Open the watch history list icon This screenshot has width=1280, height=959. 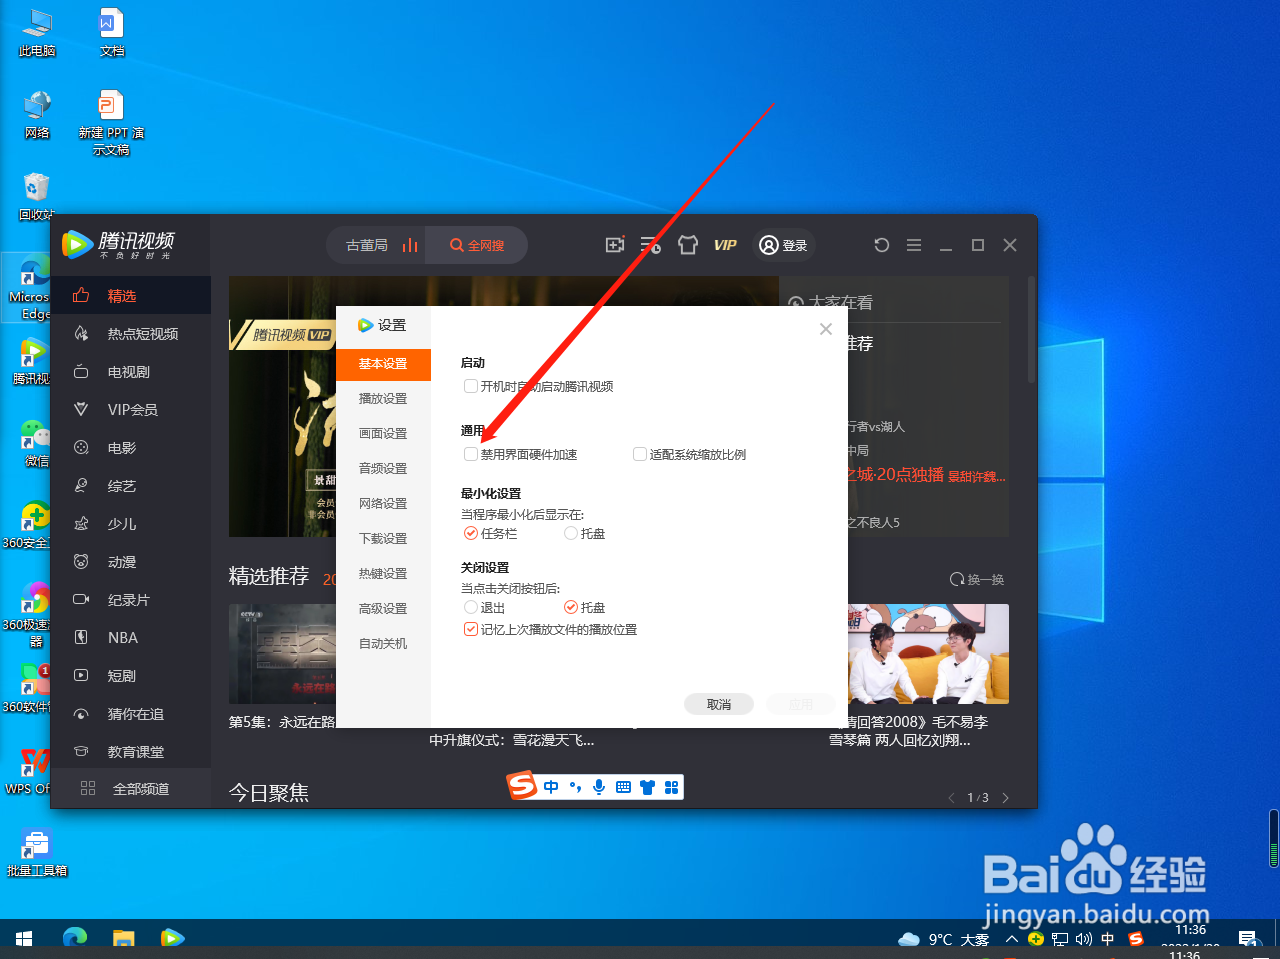651,245
